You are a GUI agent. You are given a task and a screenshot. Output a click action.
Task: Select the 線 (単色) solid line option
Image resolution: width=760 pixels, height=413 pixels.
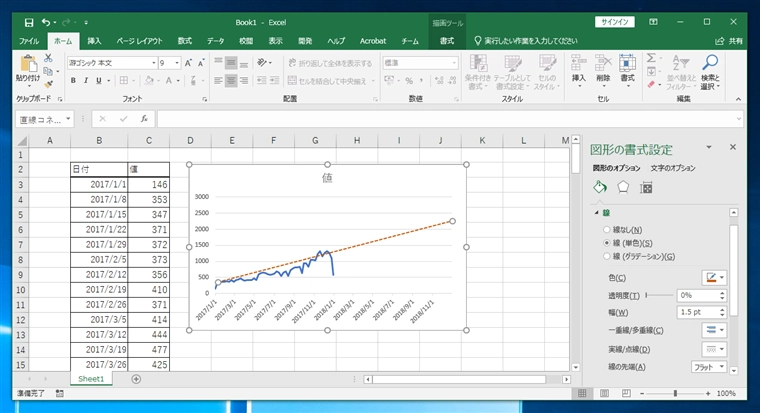[x=606, y=243]
